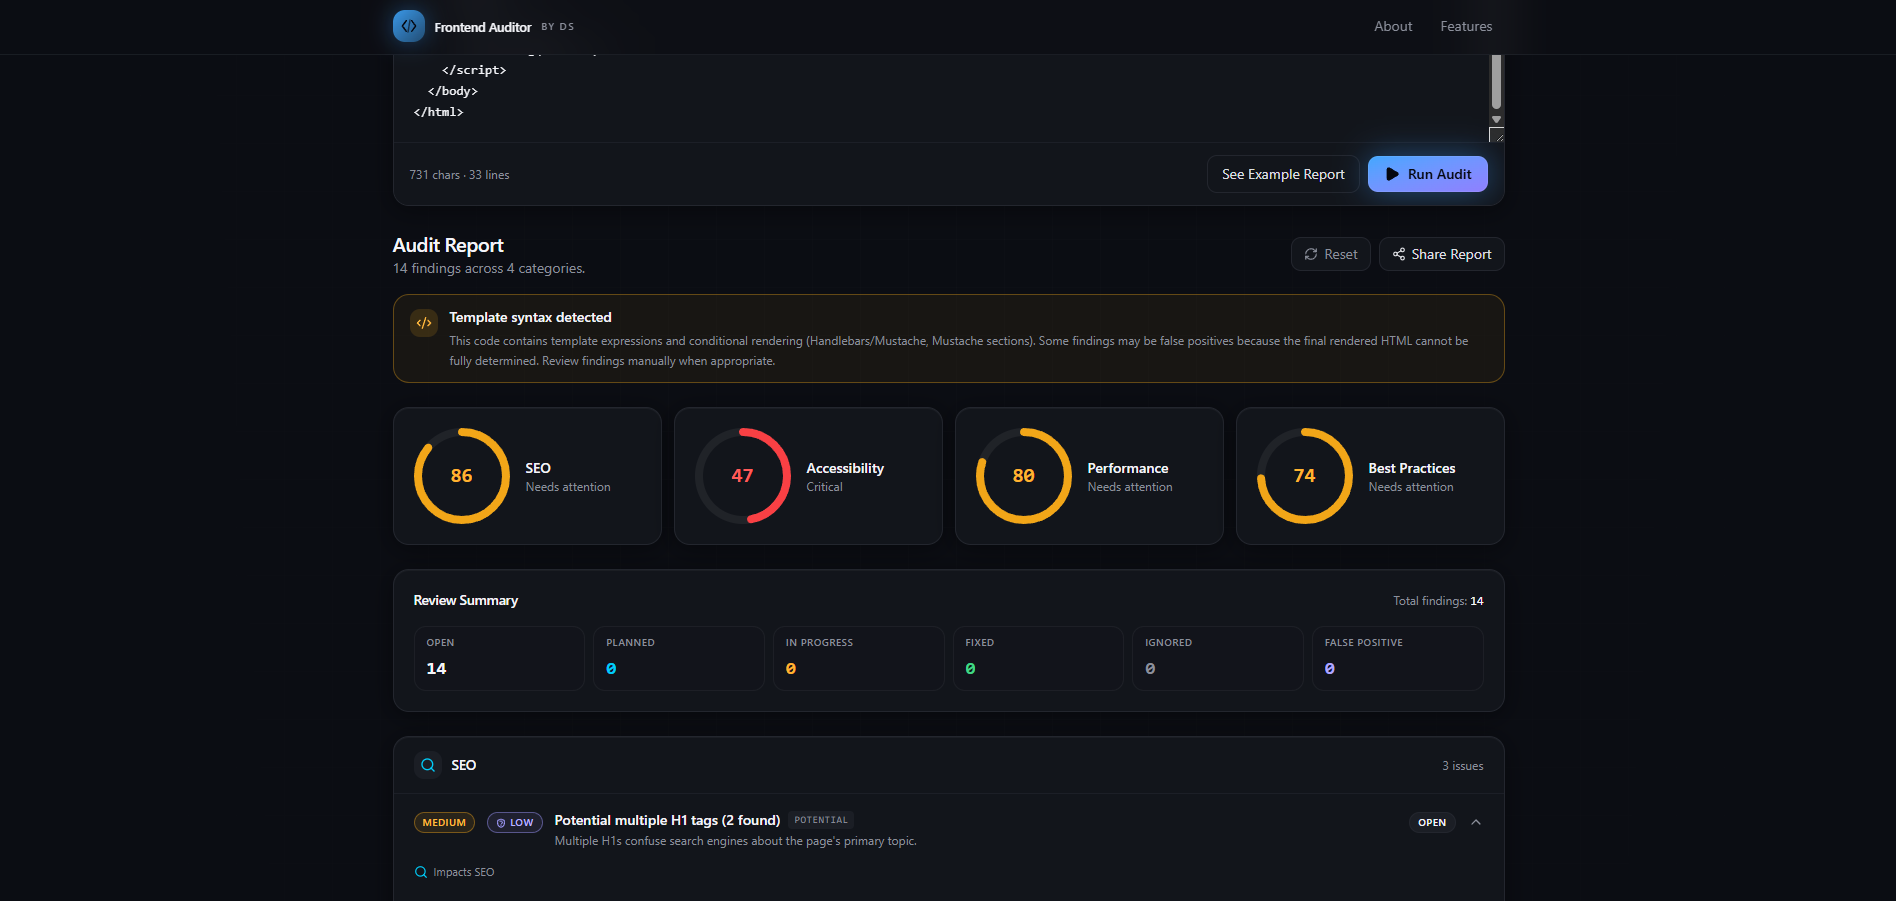
Task: Click the Performance score ring showing 80
Action: pos(1024,476)
